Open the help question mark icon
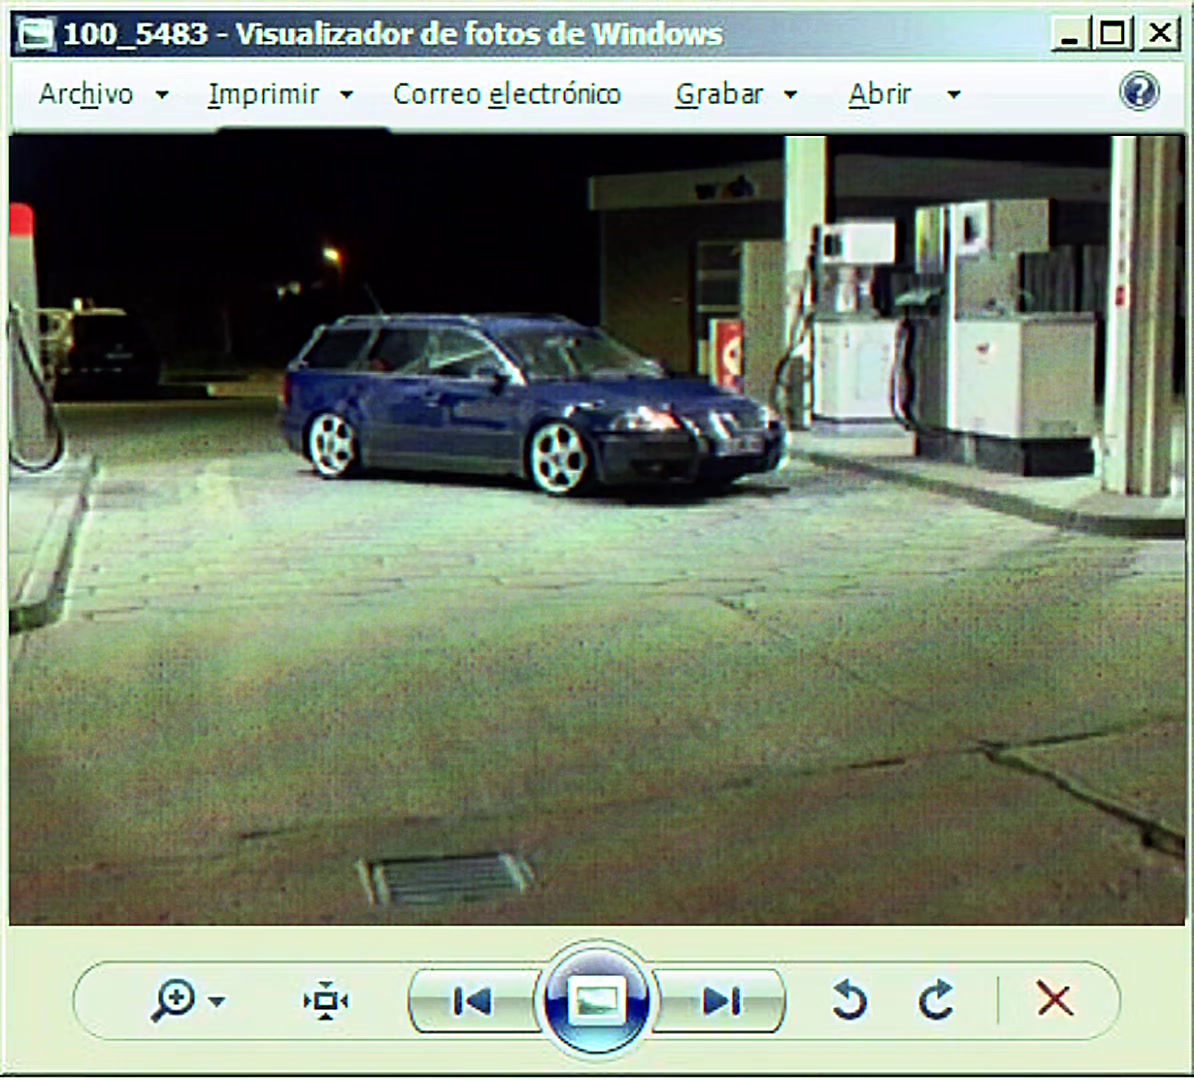Screen dimensions: 1194x1080 tap(1139, 92)
